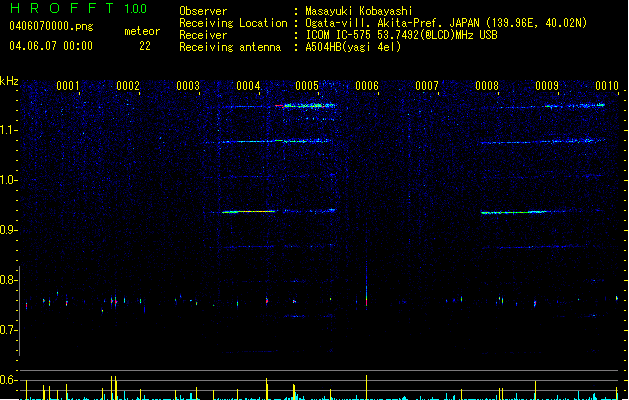Click the ICOM IC-575 receiver text
The width and height of the screenshot is (629, 400).
point(401,35)
